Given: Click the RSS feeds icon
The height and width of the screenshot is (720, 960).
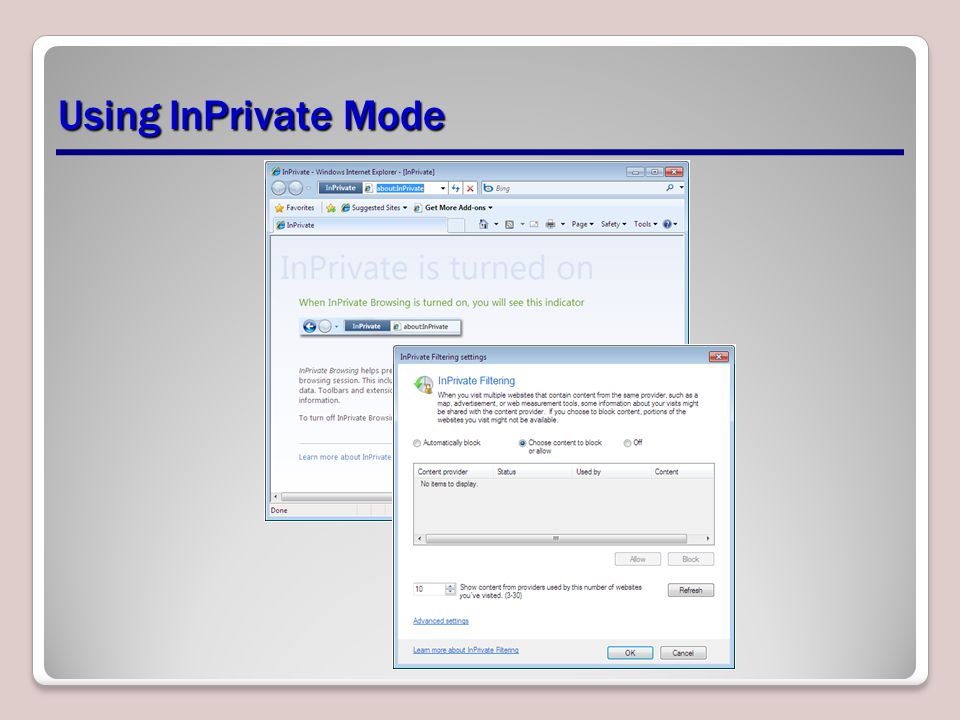Looking at the screenshot, I should pos(509,225).
